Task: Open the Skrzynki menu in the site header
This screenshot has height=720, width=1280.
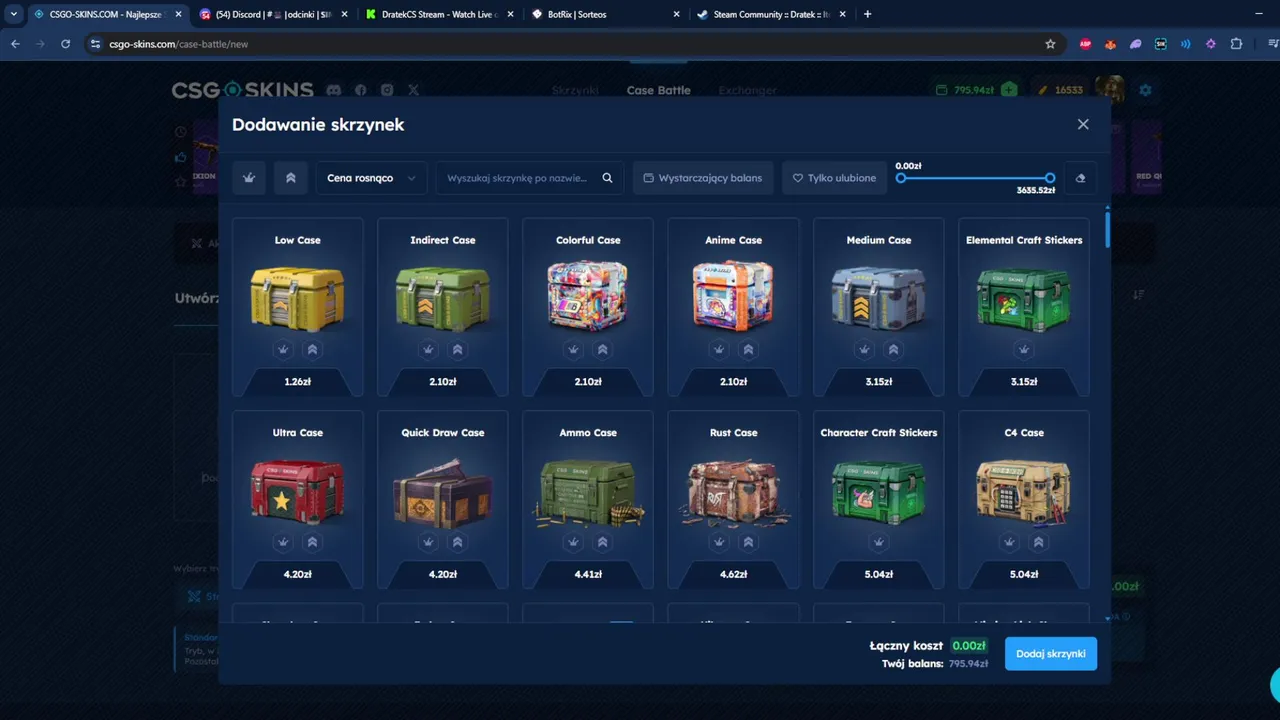Action: pyautogui.click(x=575, y=90)
